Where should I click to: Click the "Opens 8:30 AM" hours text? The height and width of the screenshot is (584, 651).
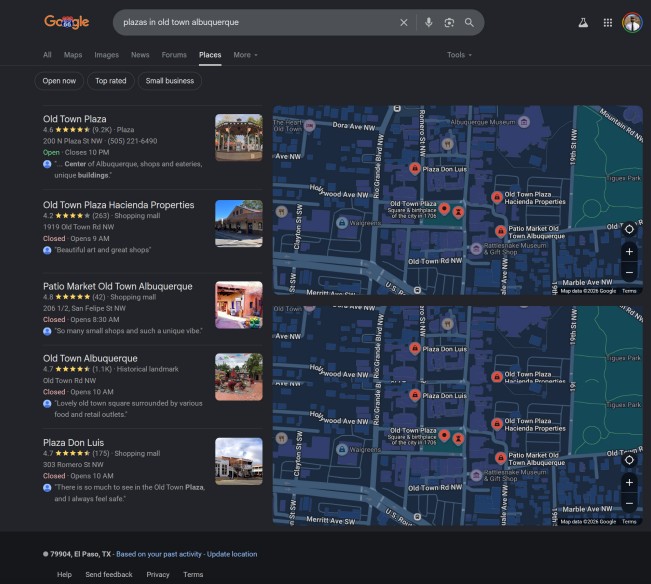point(95,320)
